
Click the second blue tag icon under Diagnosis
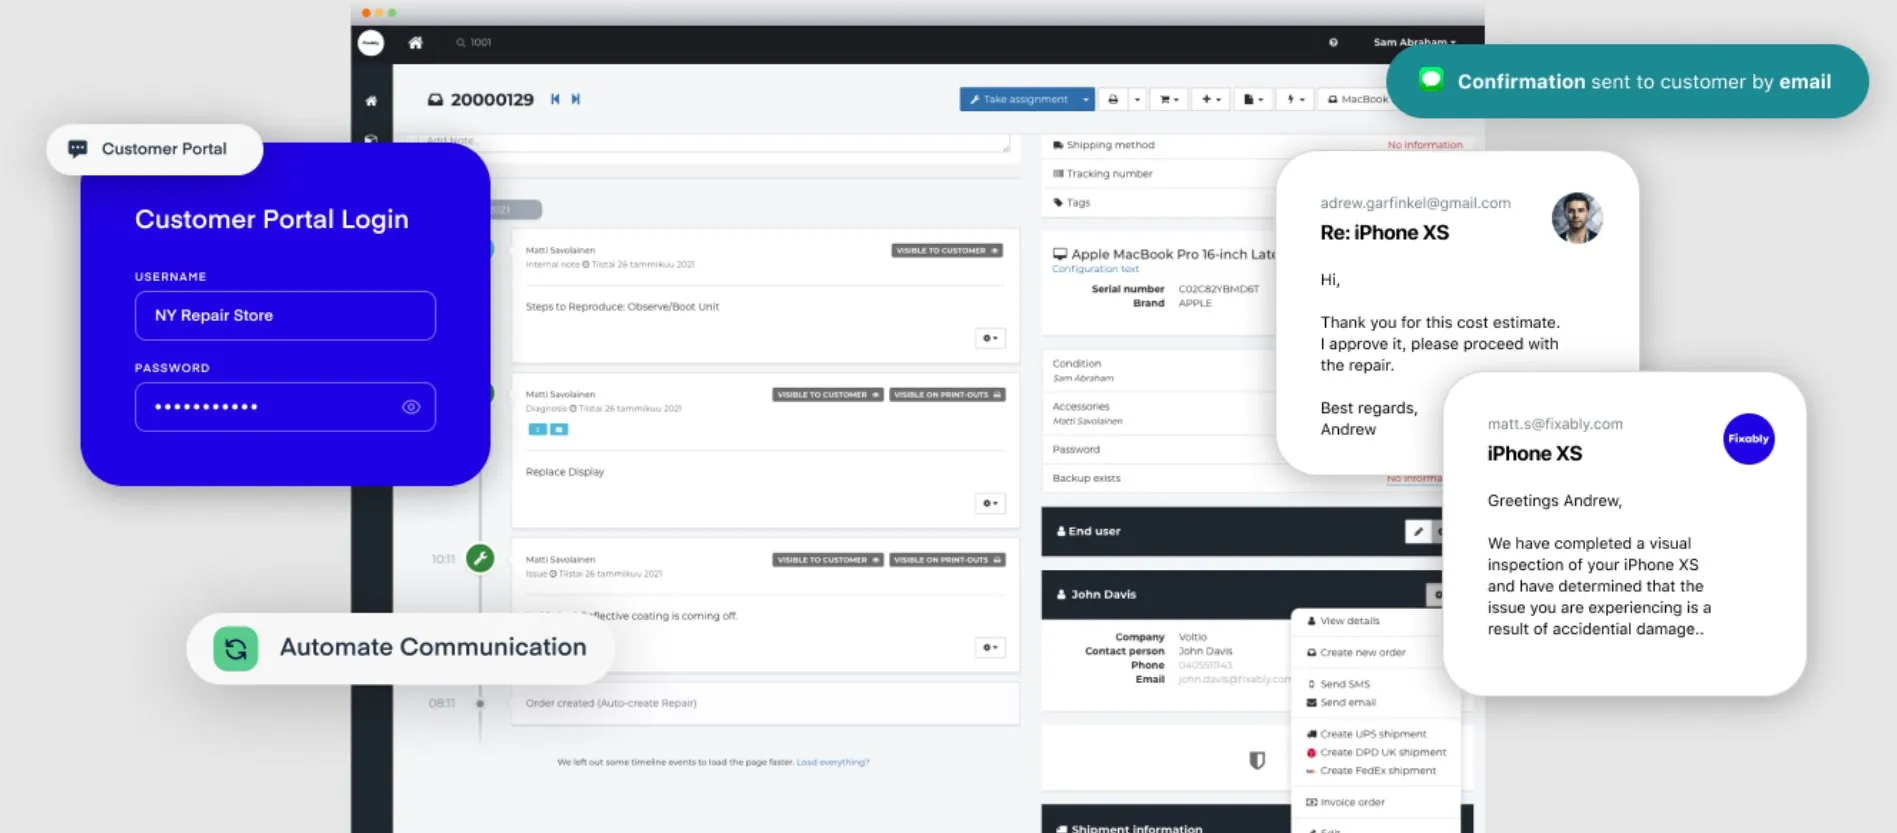point(559,429)
